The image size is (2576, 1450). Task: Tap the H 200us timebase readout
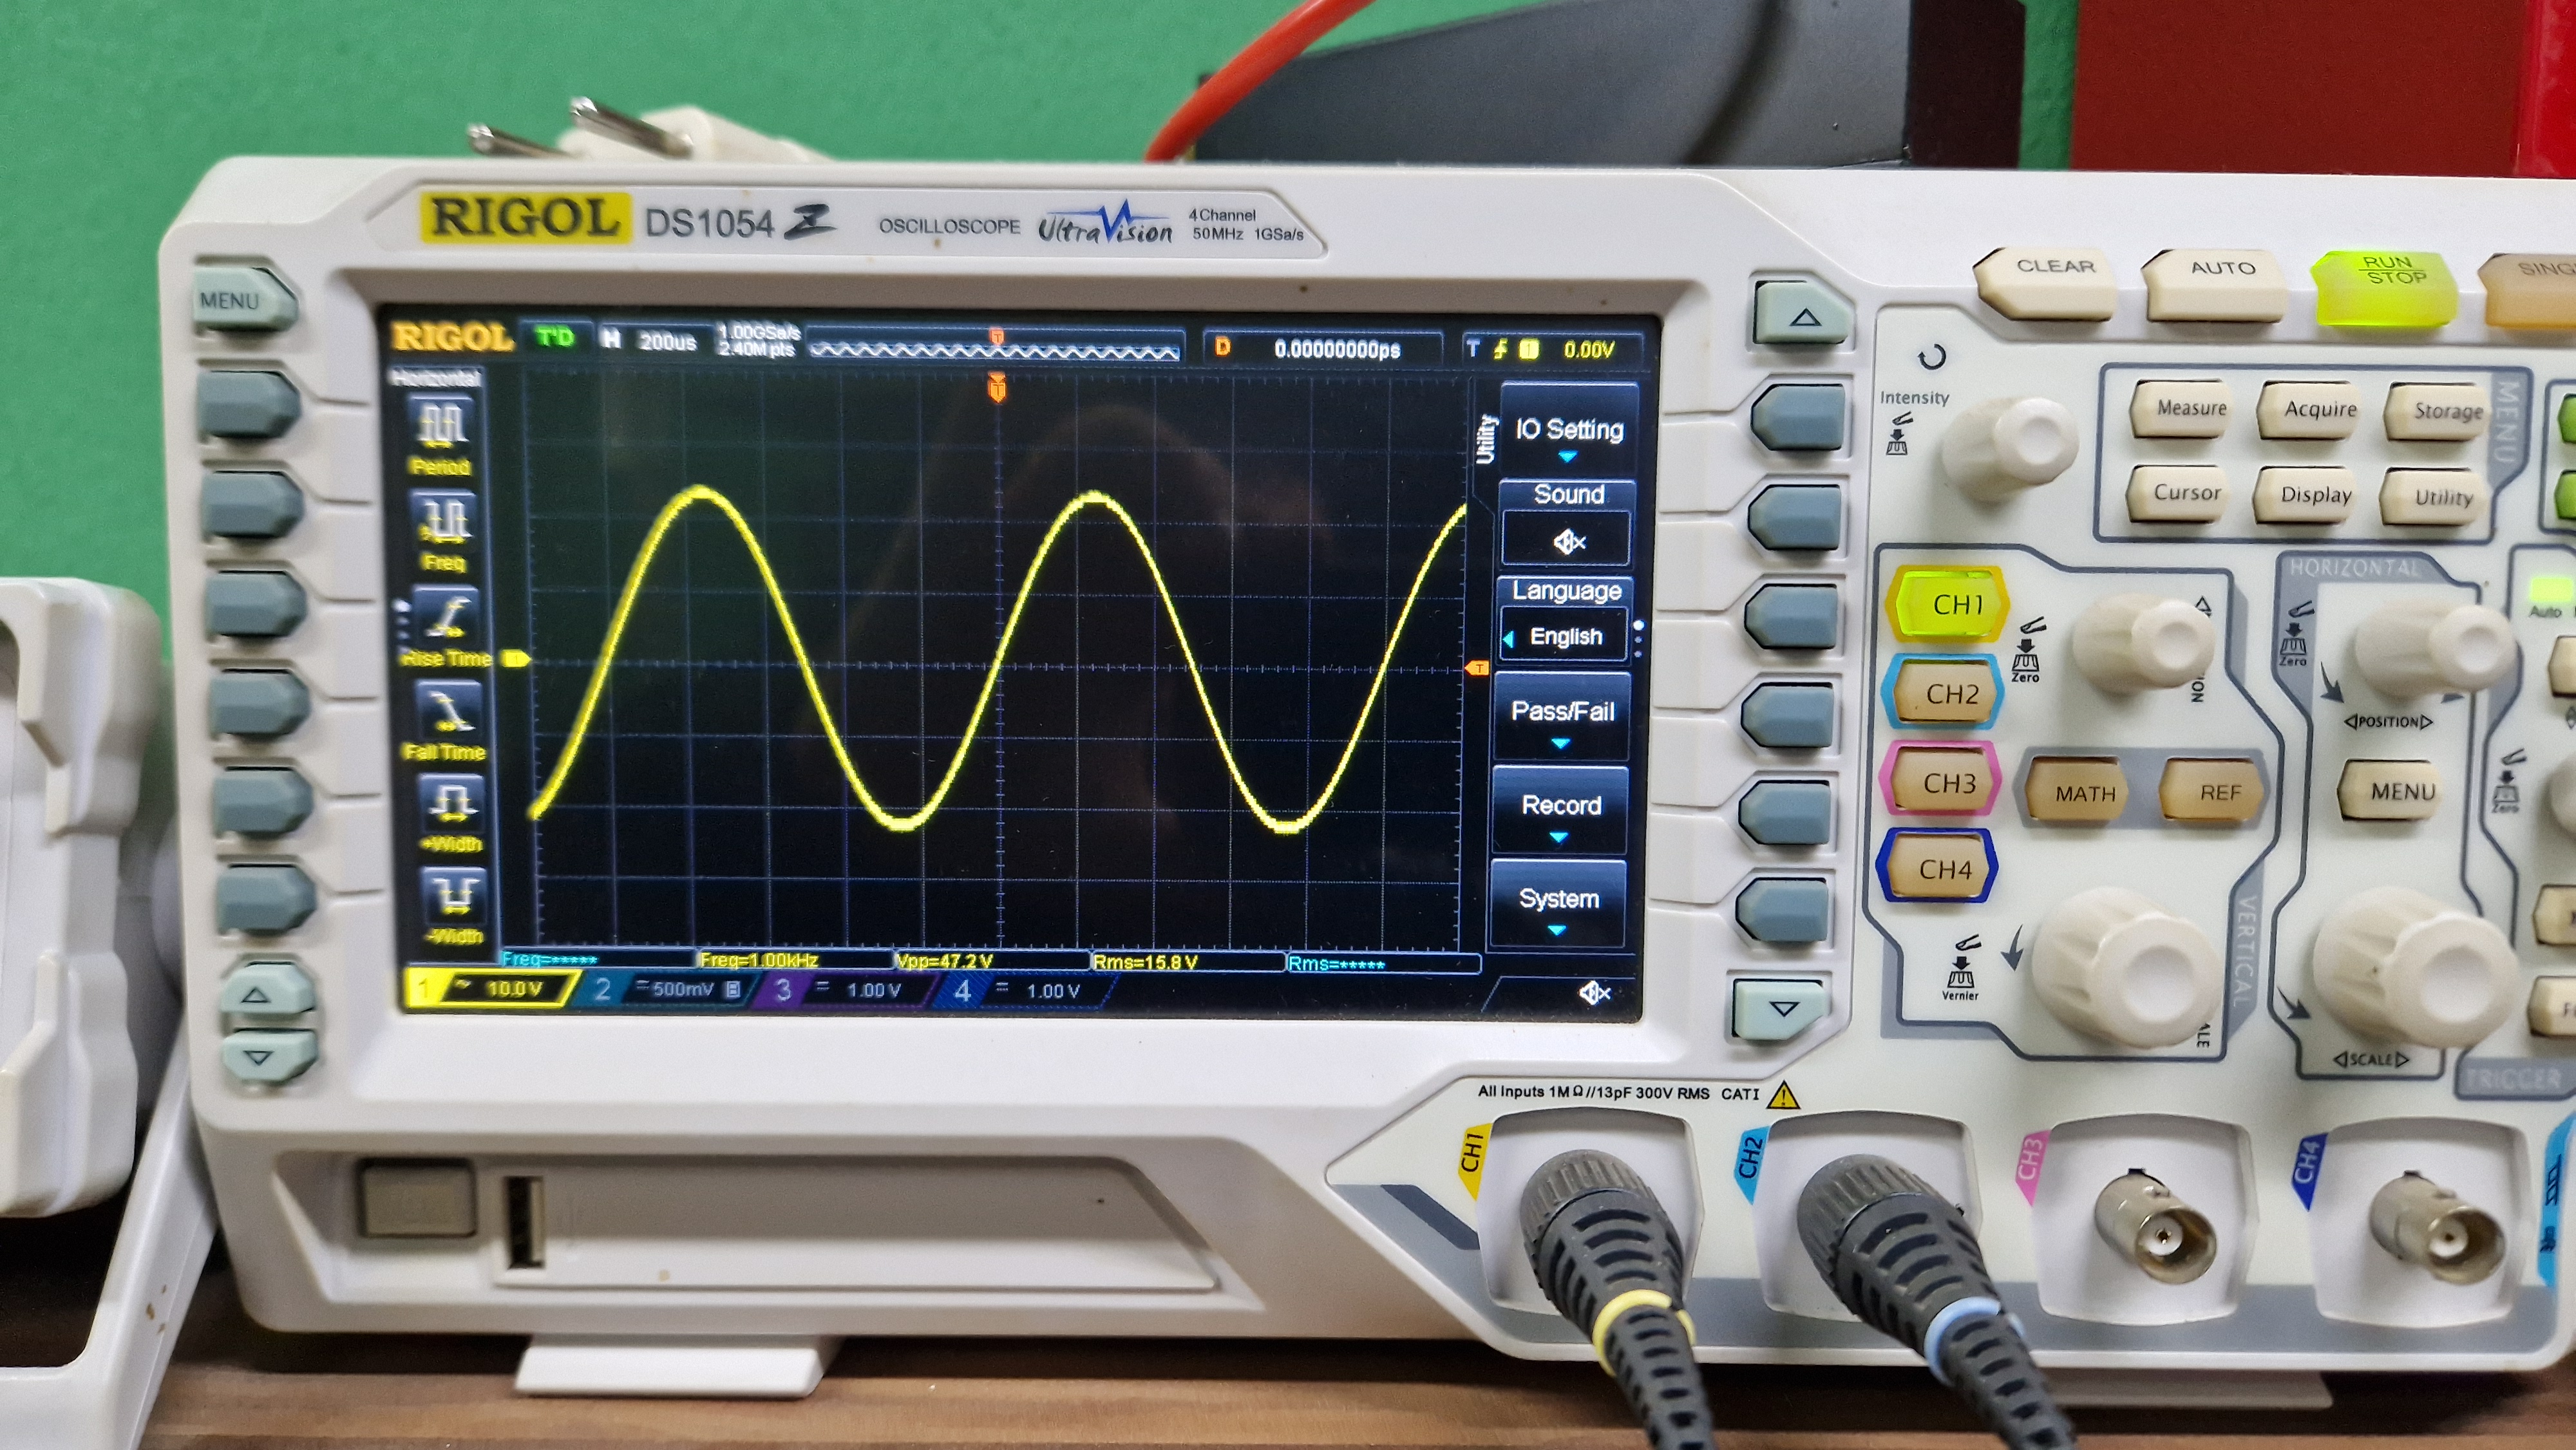click(x=649, y=341)
